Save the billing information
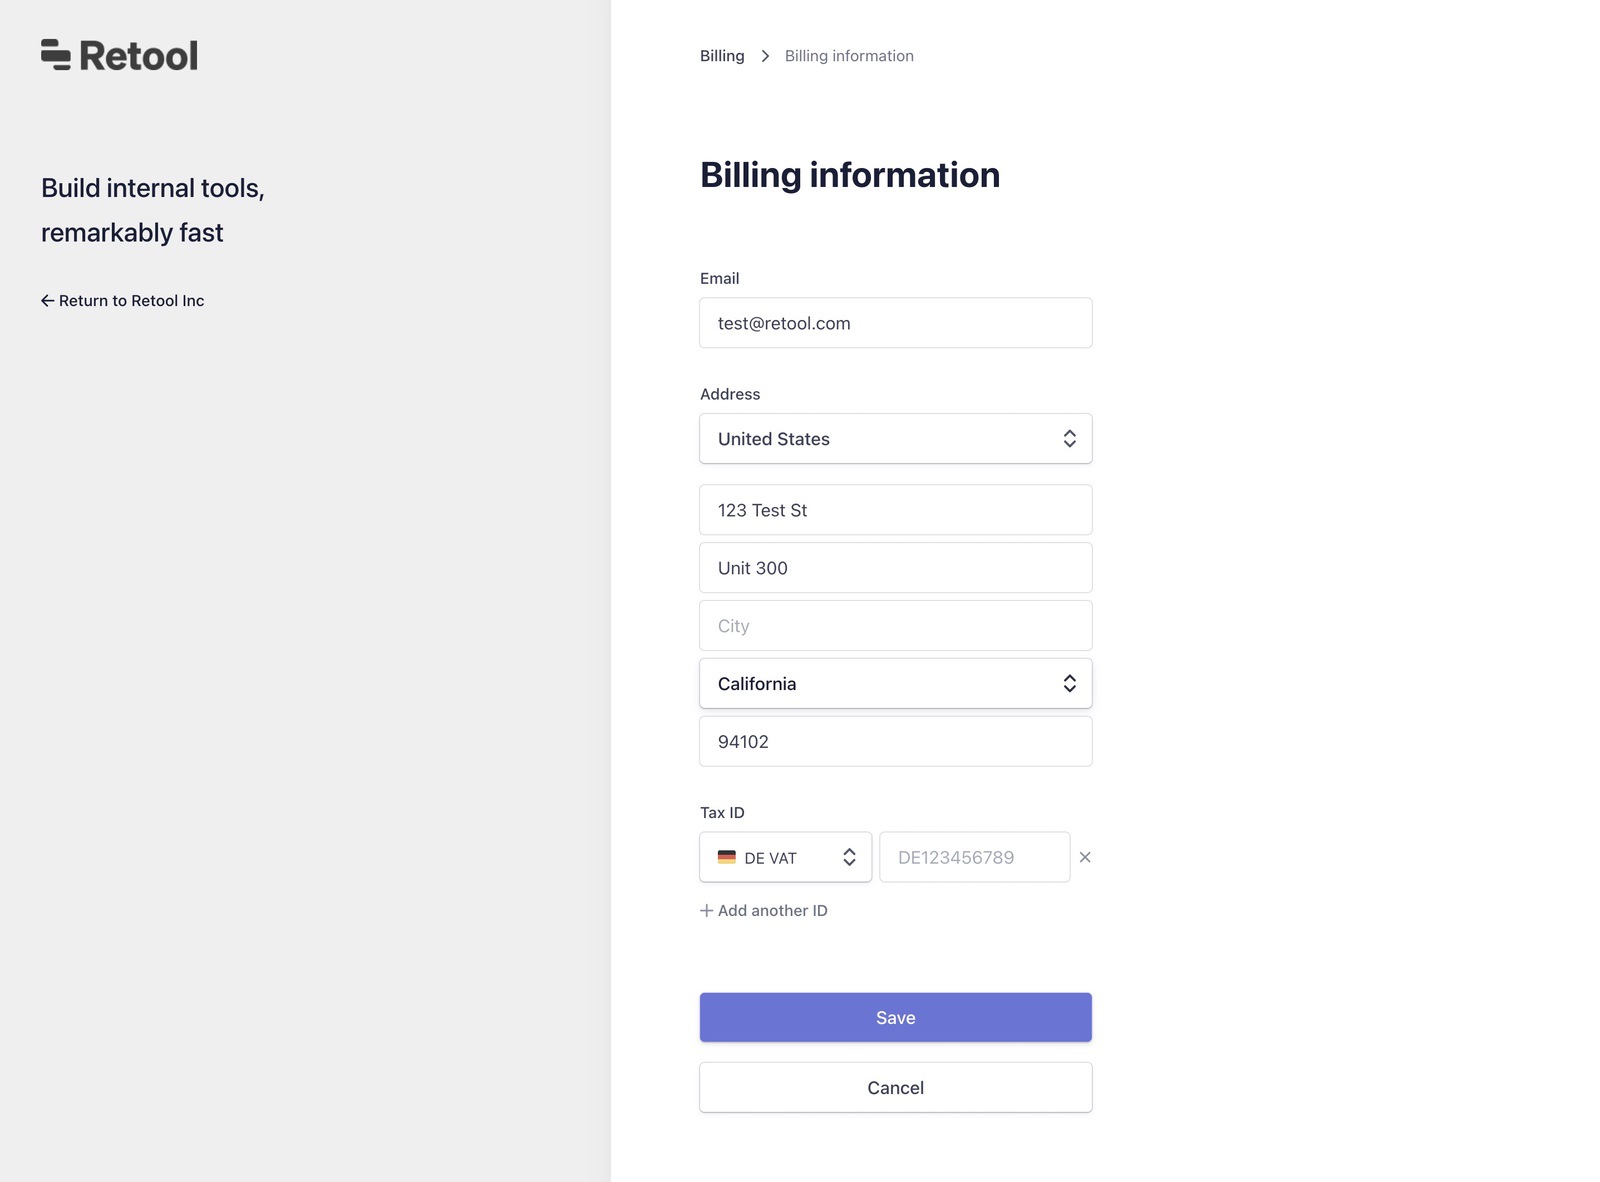Screen dimensions: 1600x1182 point(896,1017)
